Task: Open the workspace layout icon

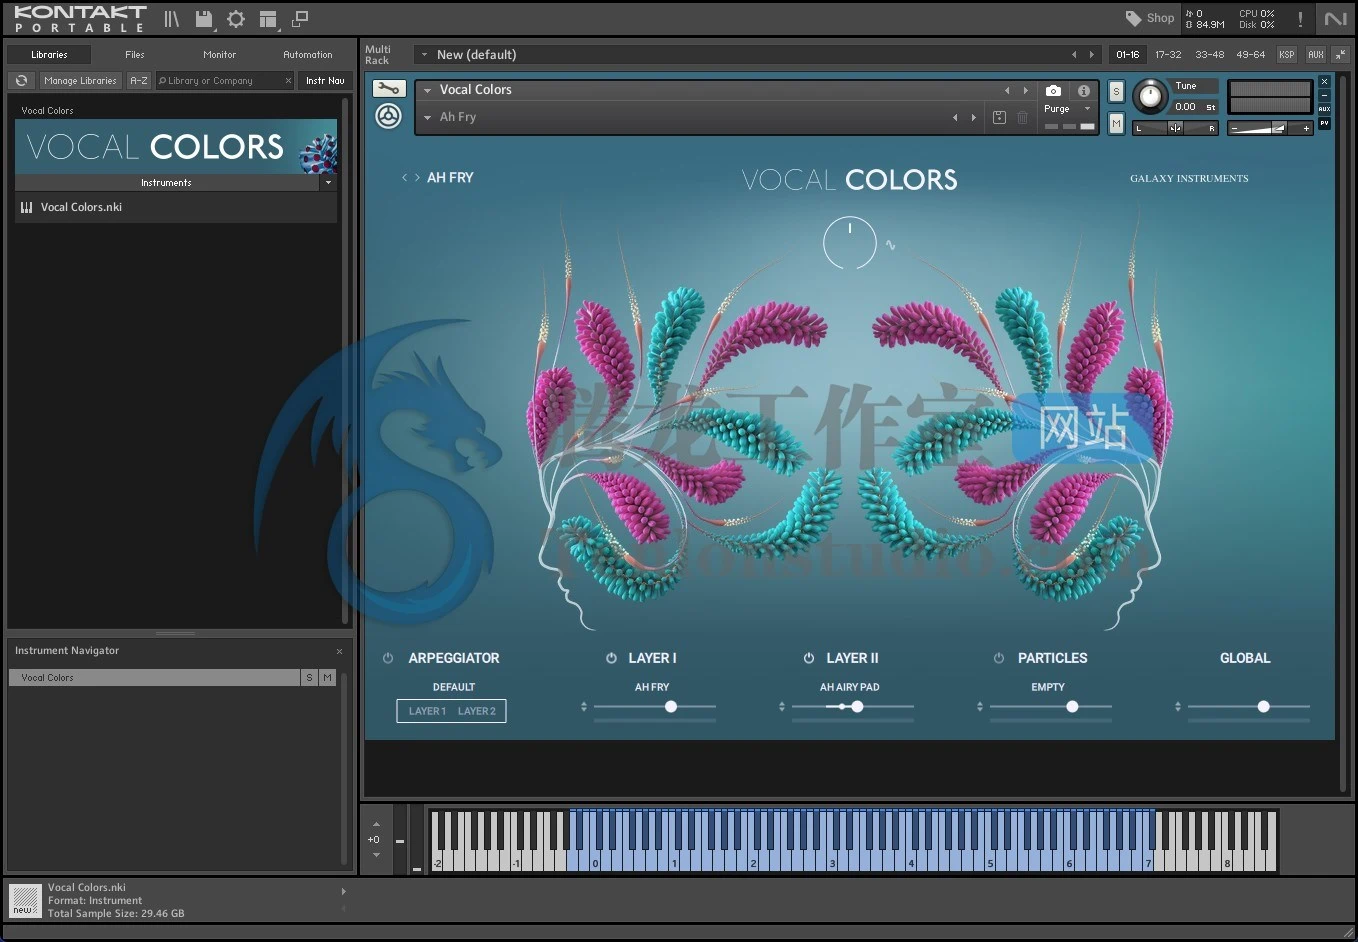Action: 268,19
